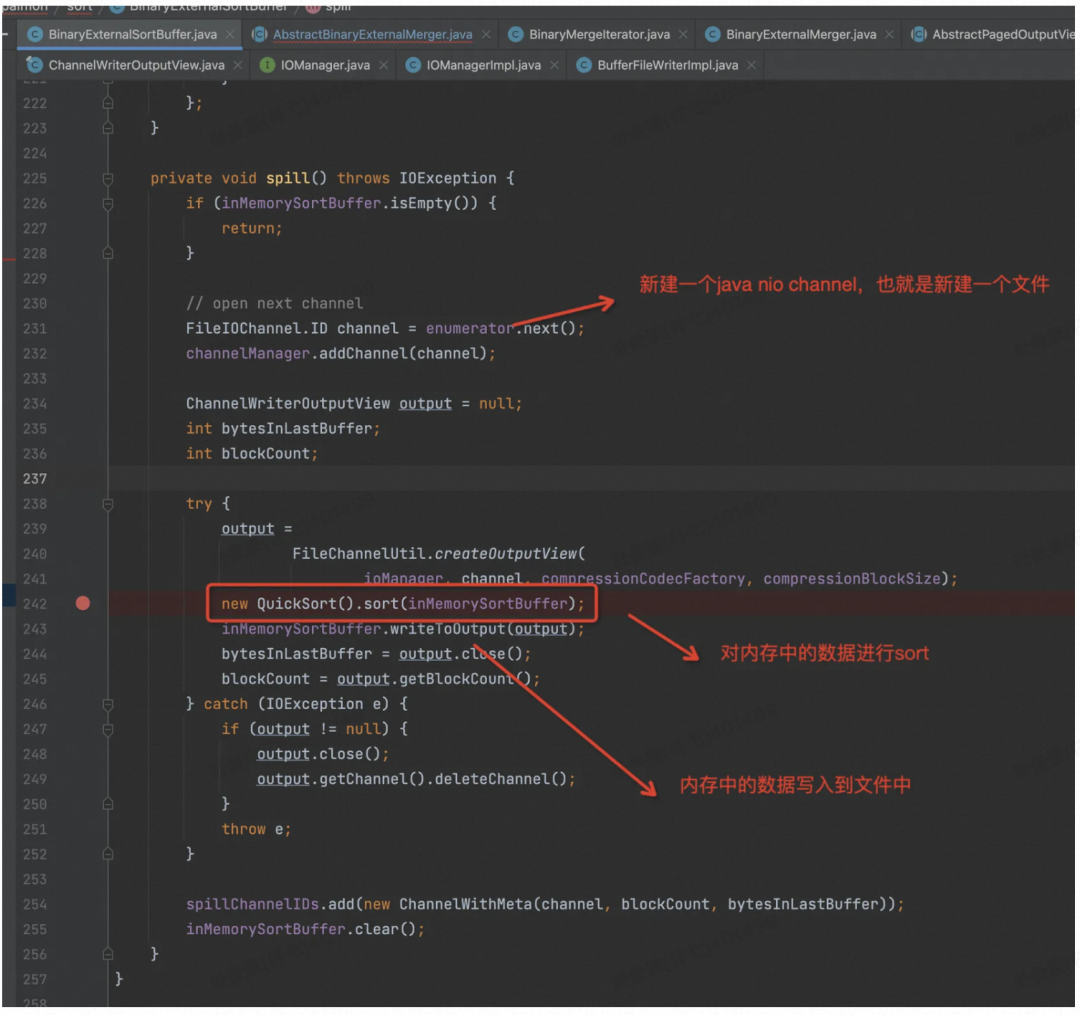Click the class icon on the ChannelWriterOutputView.java tab
This screenshot has width=1080, height=1015.
coord(34,65)
